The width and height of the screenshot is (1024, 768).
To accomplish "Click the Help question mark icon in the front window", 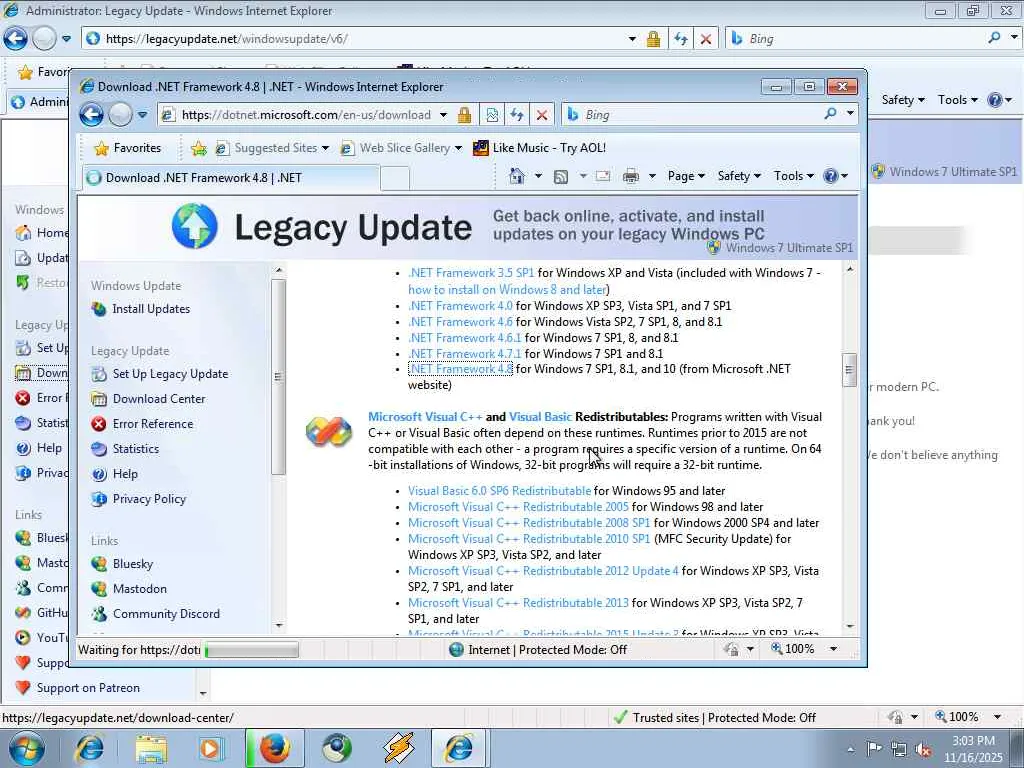I will coord(831,176).
